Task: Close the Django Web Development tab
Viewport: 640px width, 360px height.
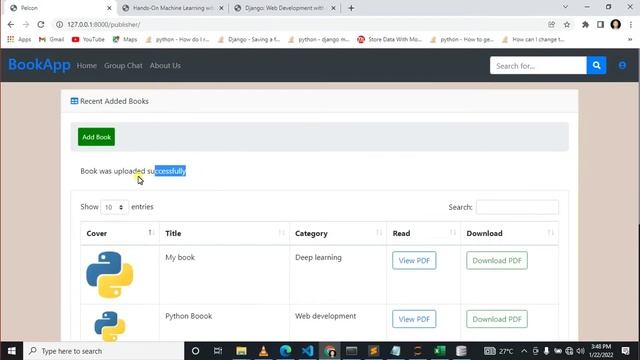Action: 333,8
